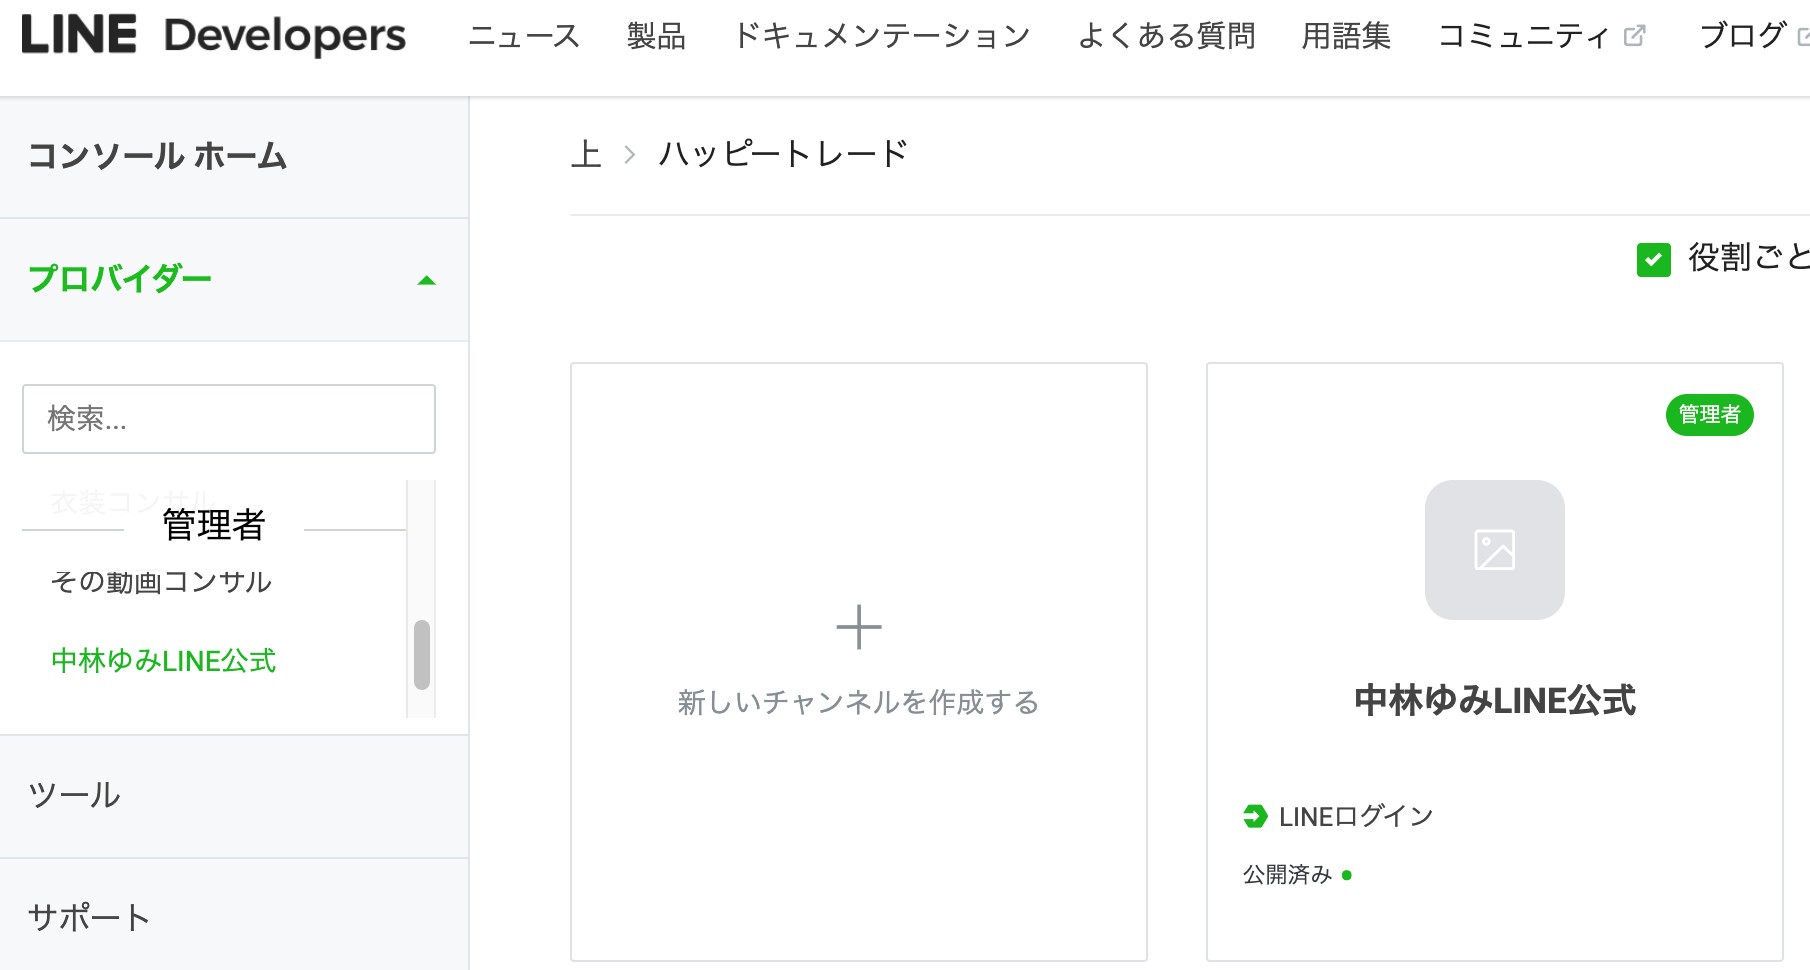Open the ニュース menu item

(524, 36)
